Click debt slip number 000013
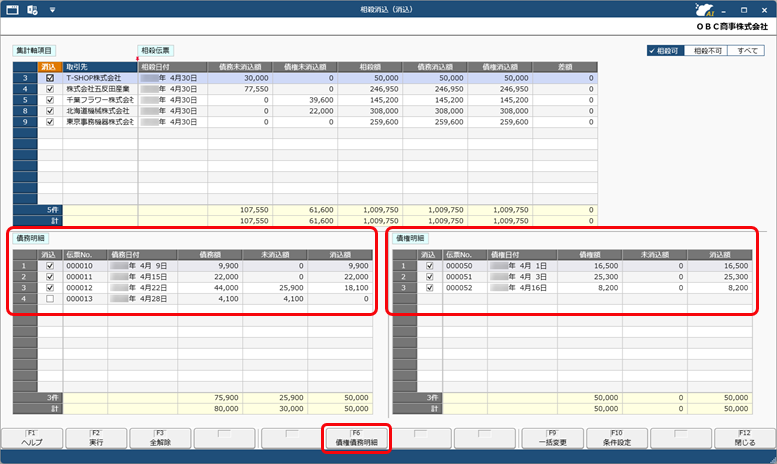Image resolution: width=777 pixels, height=464 pixels. [85, 298]
